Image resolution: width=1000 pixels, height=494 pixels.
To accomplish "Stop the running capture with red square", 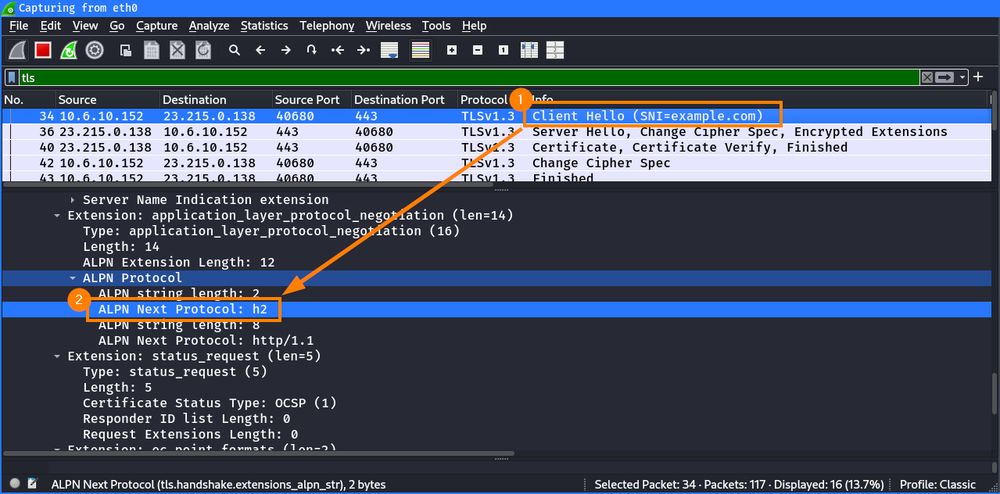I will tap(43, 50).
